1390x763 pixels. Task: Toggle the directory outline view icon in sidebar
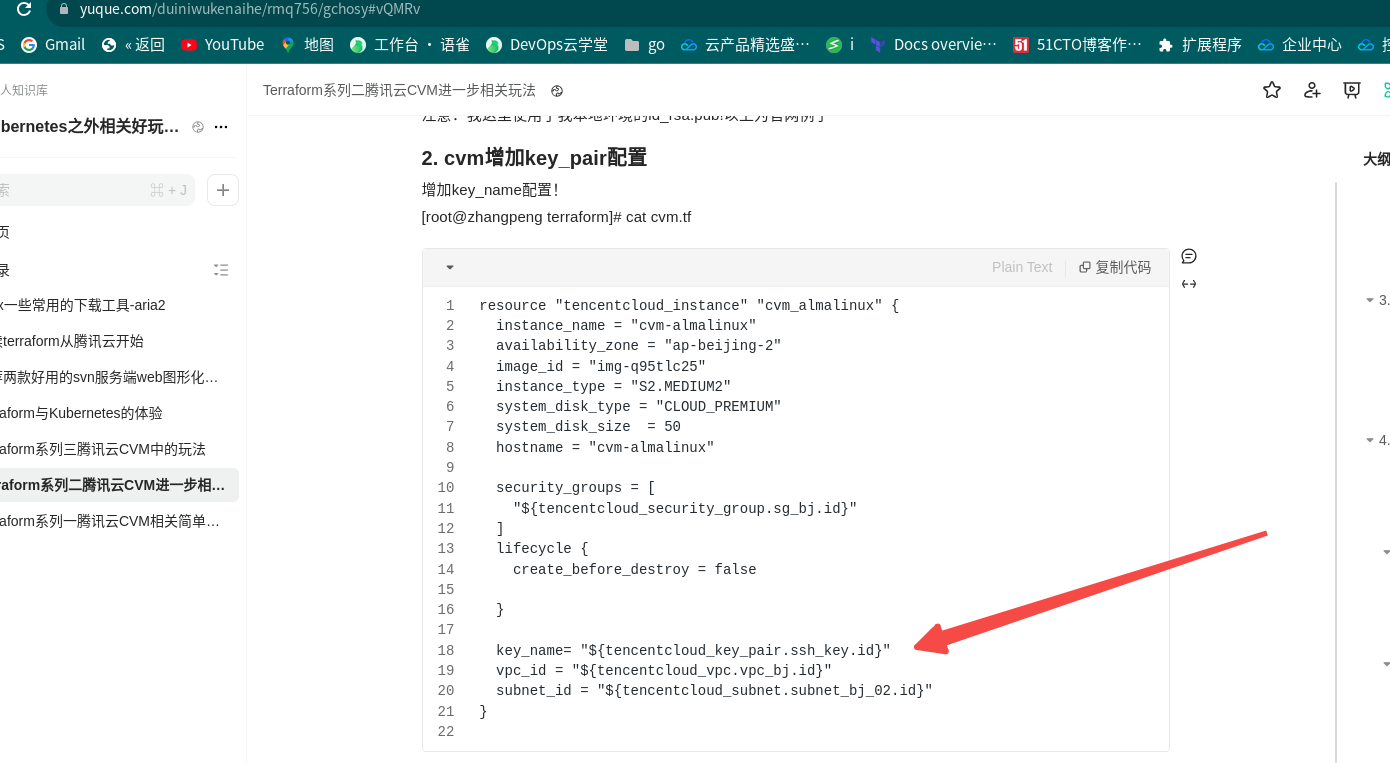tap(221, 270)
